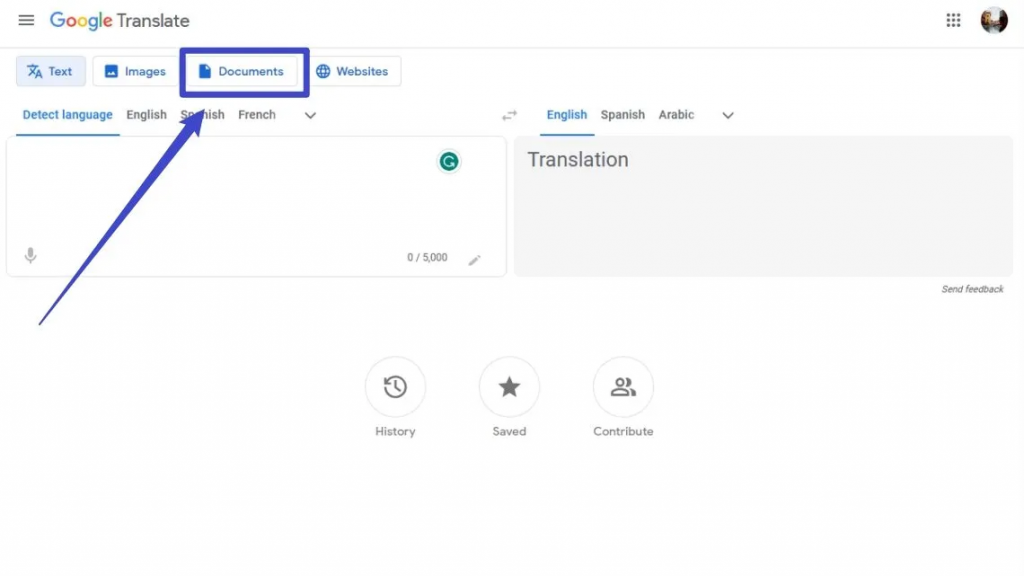Open translation History
1024x576 pixels.
(395, 387)
